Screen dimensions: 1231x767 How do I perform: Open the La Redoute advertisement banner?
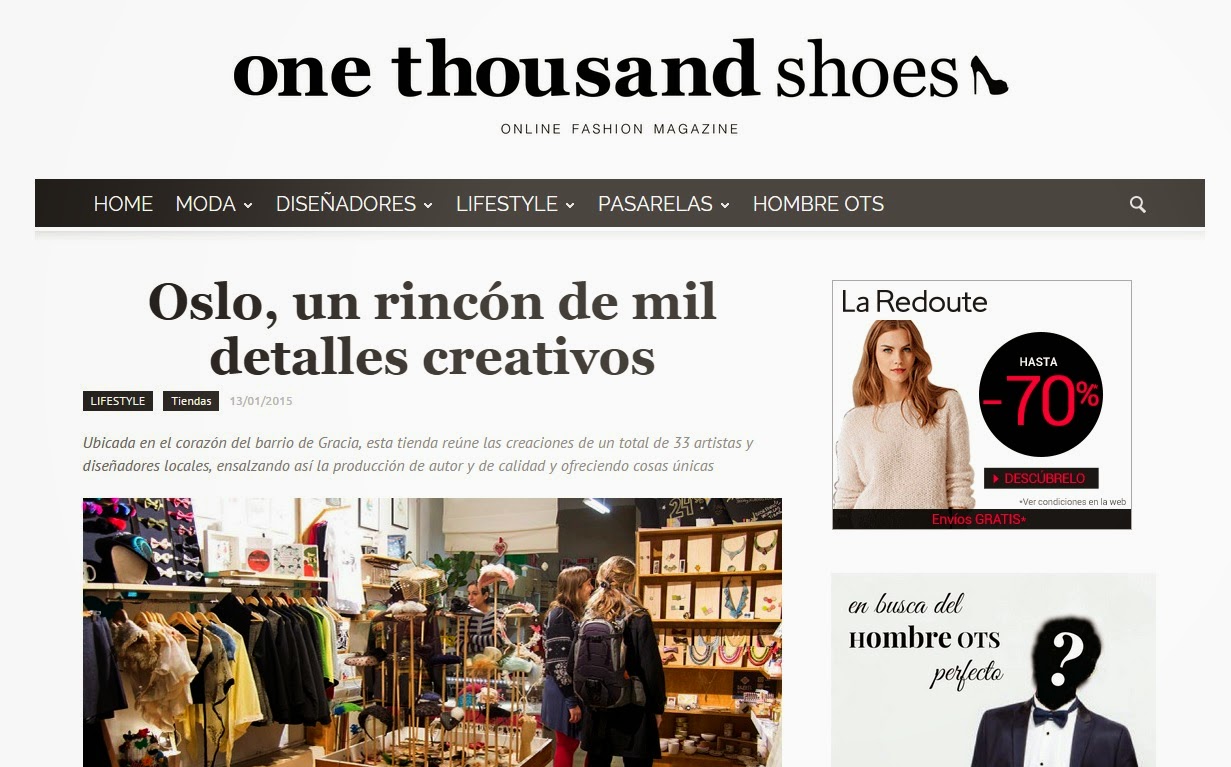(x=982, y=404)
